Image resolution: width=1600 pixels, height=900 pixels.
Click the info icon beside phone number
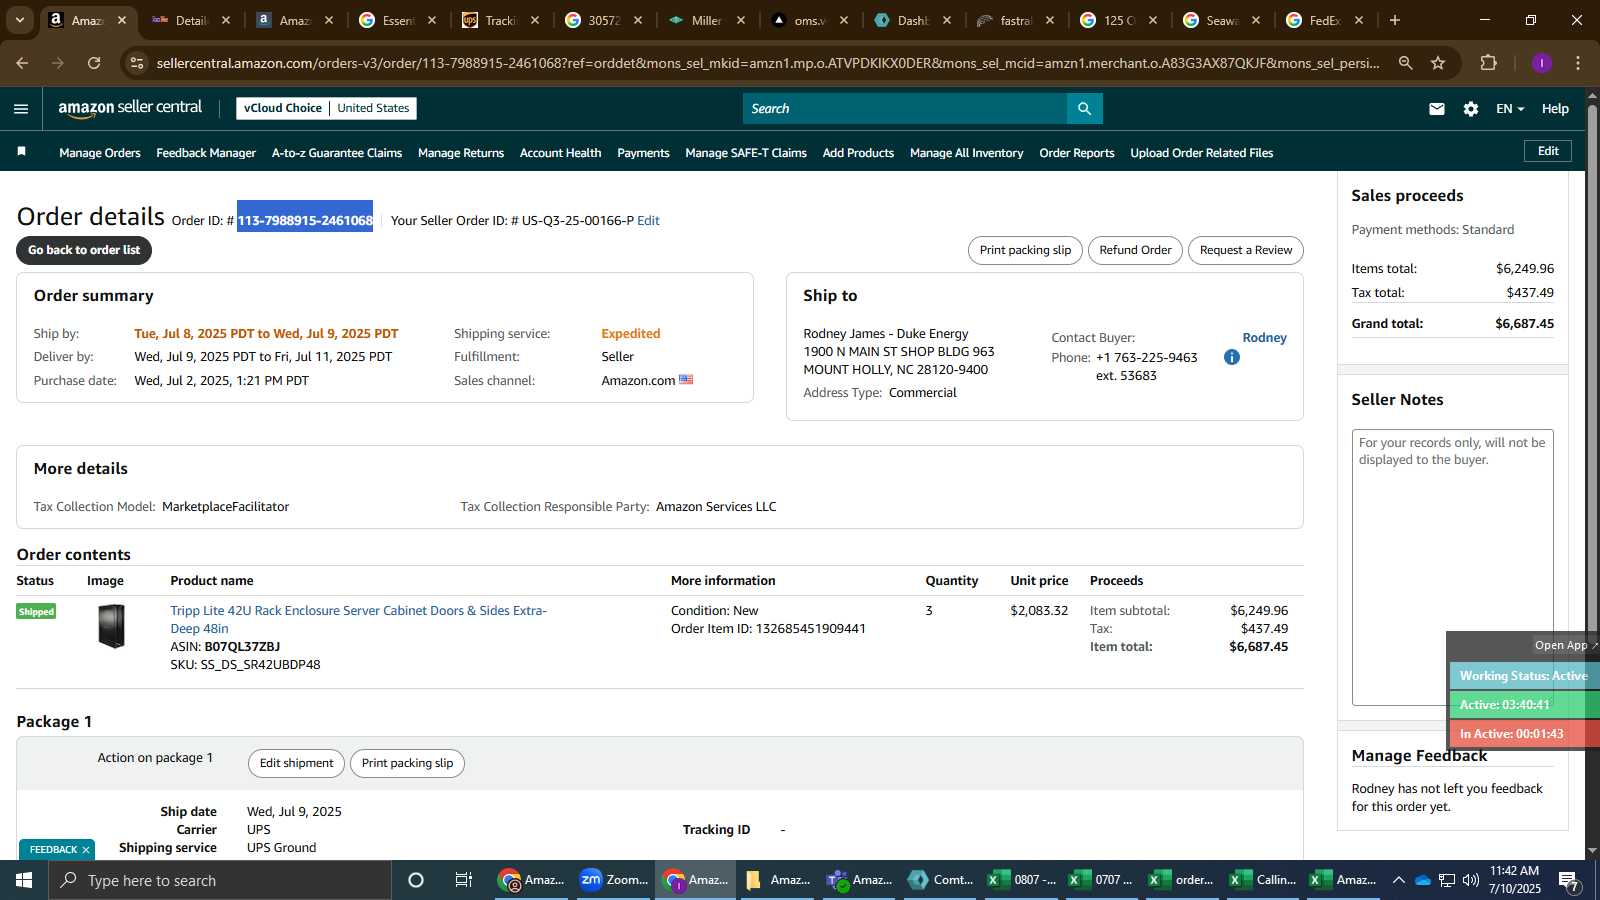(x=1232, y=357)
